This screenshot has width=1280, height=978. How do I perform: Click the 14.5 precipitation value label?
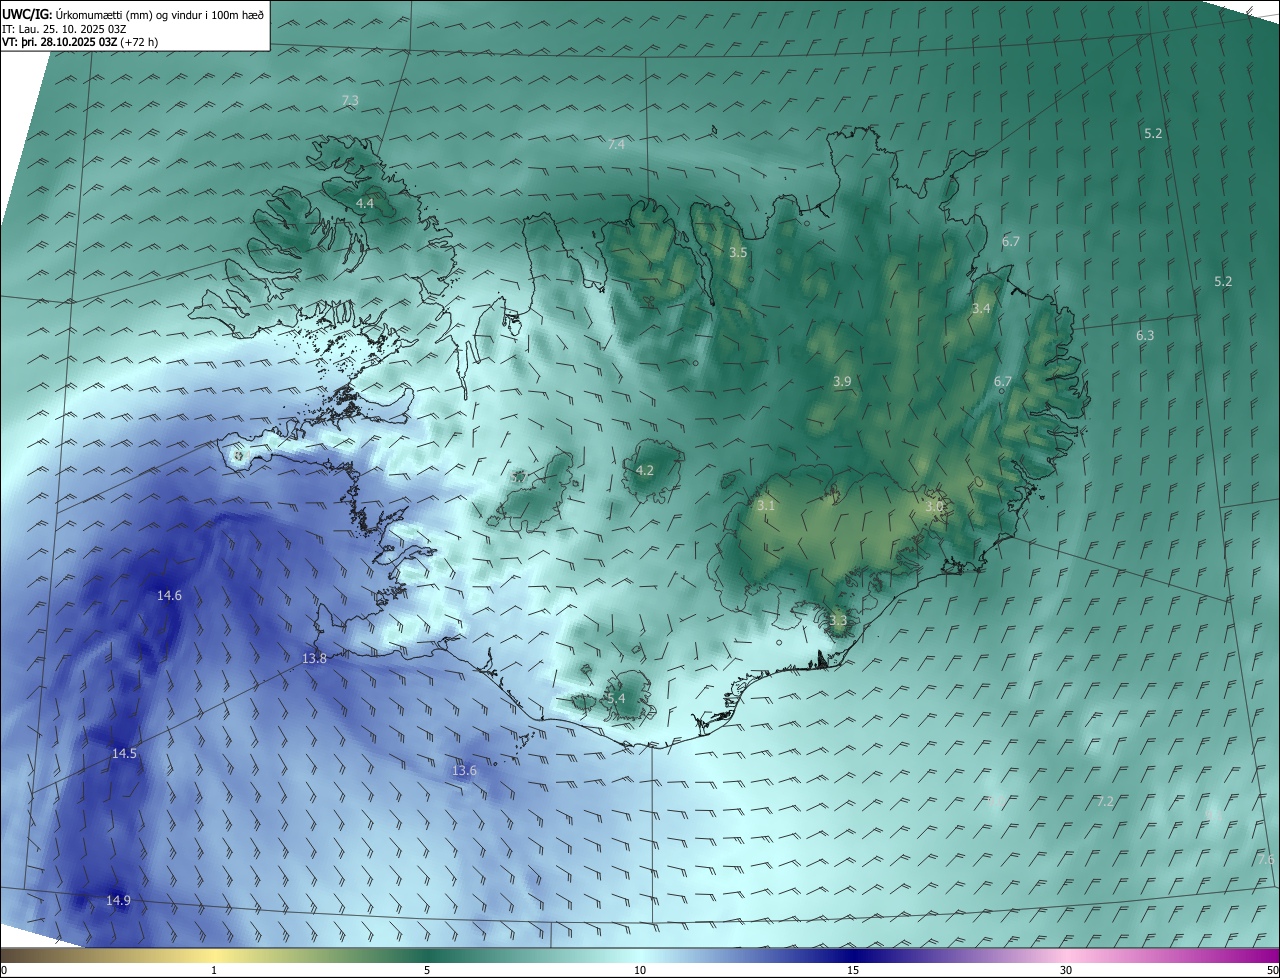click(x=124, y=754)
